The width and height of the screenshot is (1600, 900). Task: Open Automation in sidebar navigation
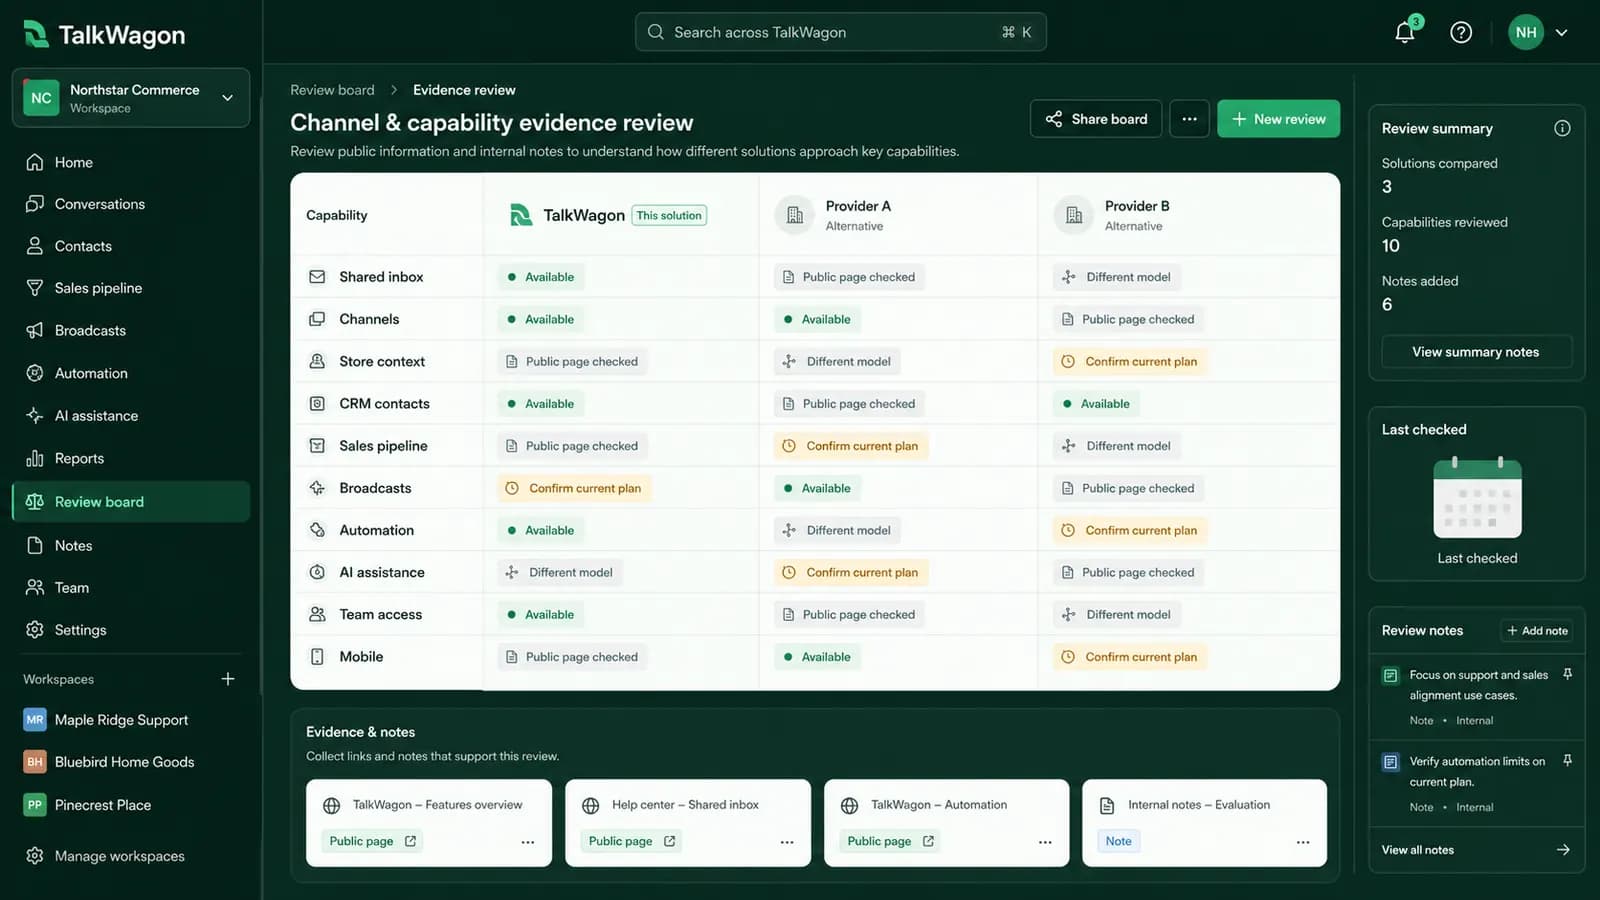[x=131, y=373]
